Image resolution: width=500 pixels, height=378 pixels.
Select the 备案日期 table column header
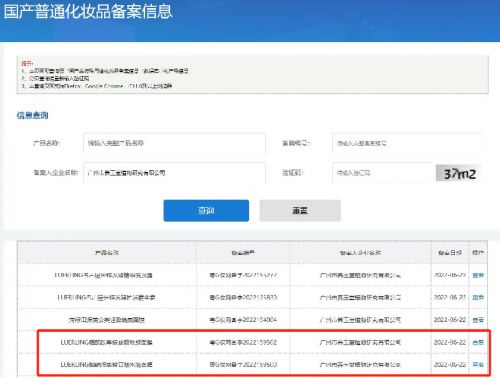[450, 253]
